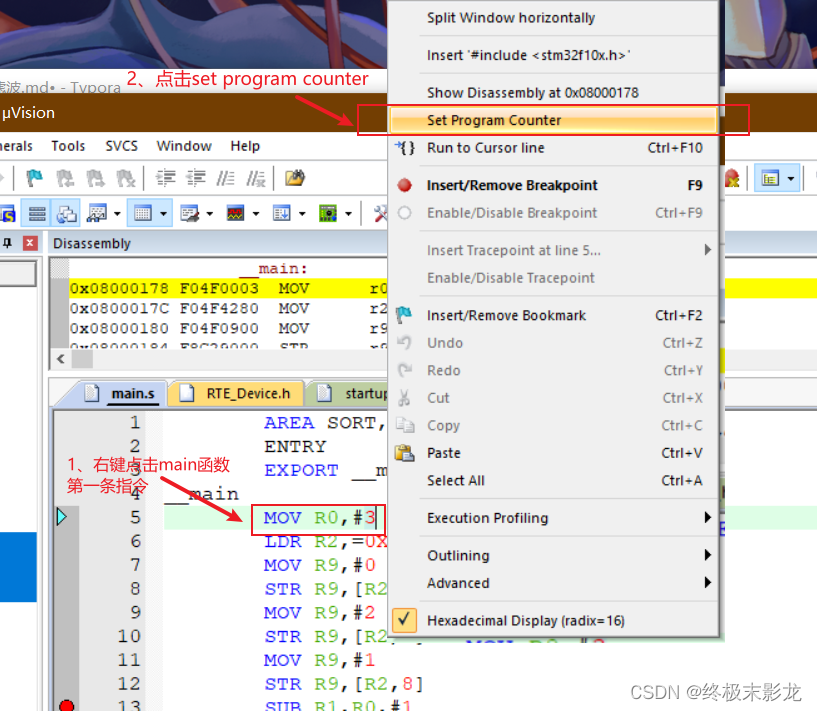Open the Tools menu
This screenshot has width=817, height=711.
[68, 146]
